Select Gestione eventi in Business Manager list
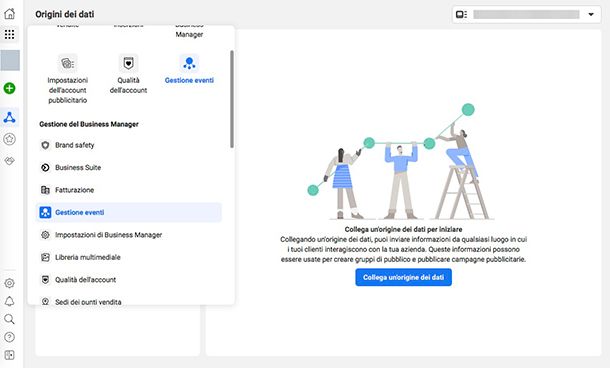 click(128, 212)
